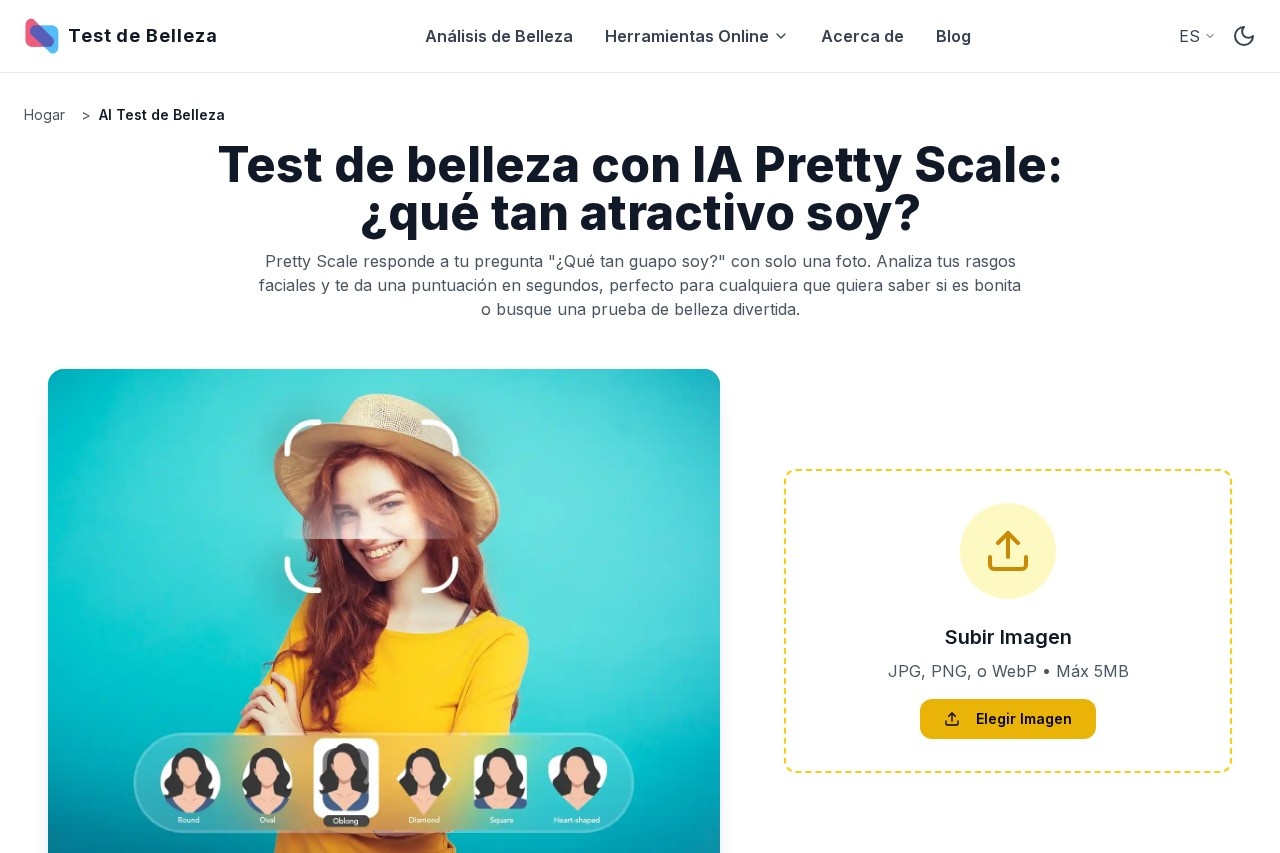Go to Hogar breadcrumb link

coord(44,115)
